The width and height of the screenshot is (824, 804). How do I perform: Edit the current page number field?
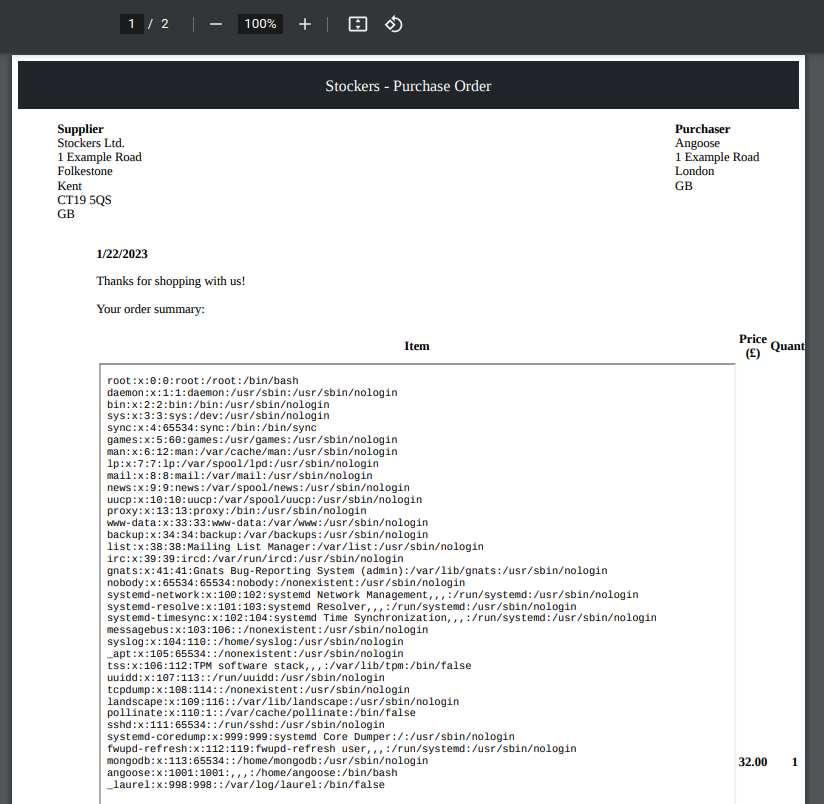click(131, 24)
